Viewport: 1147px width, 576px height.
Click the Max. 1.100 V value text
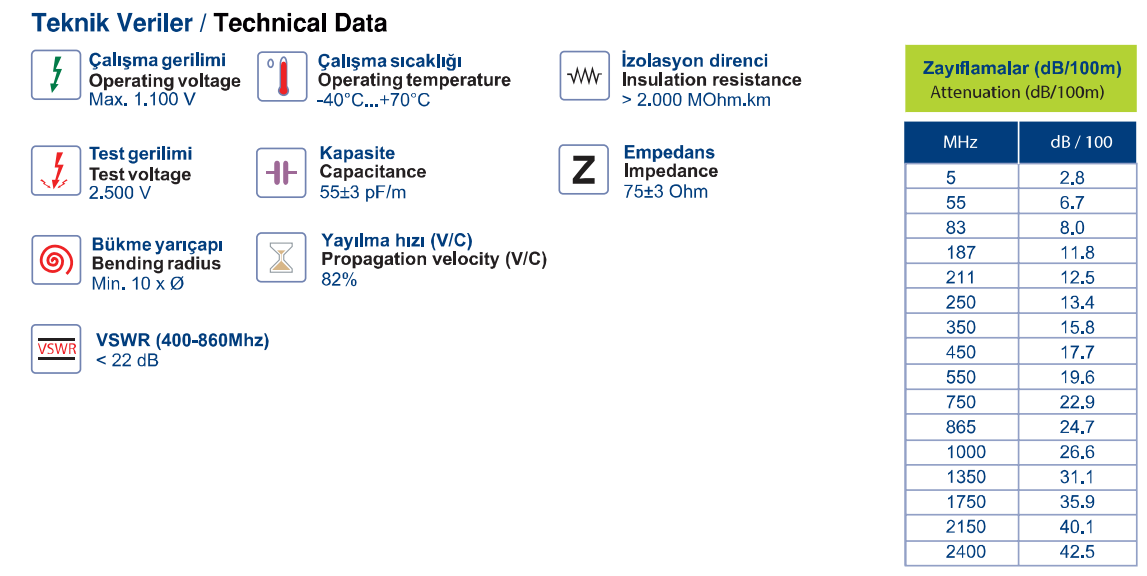point(142,100)
